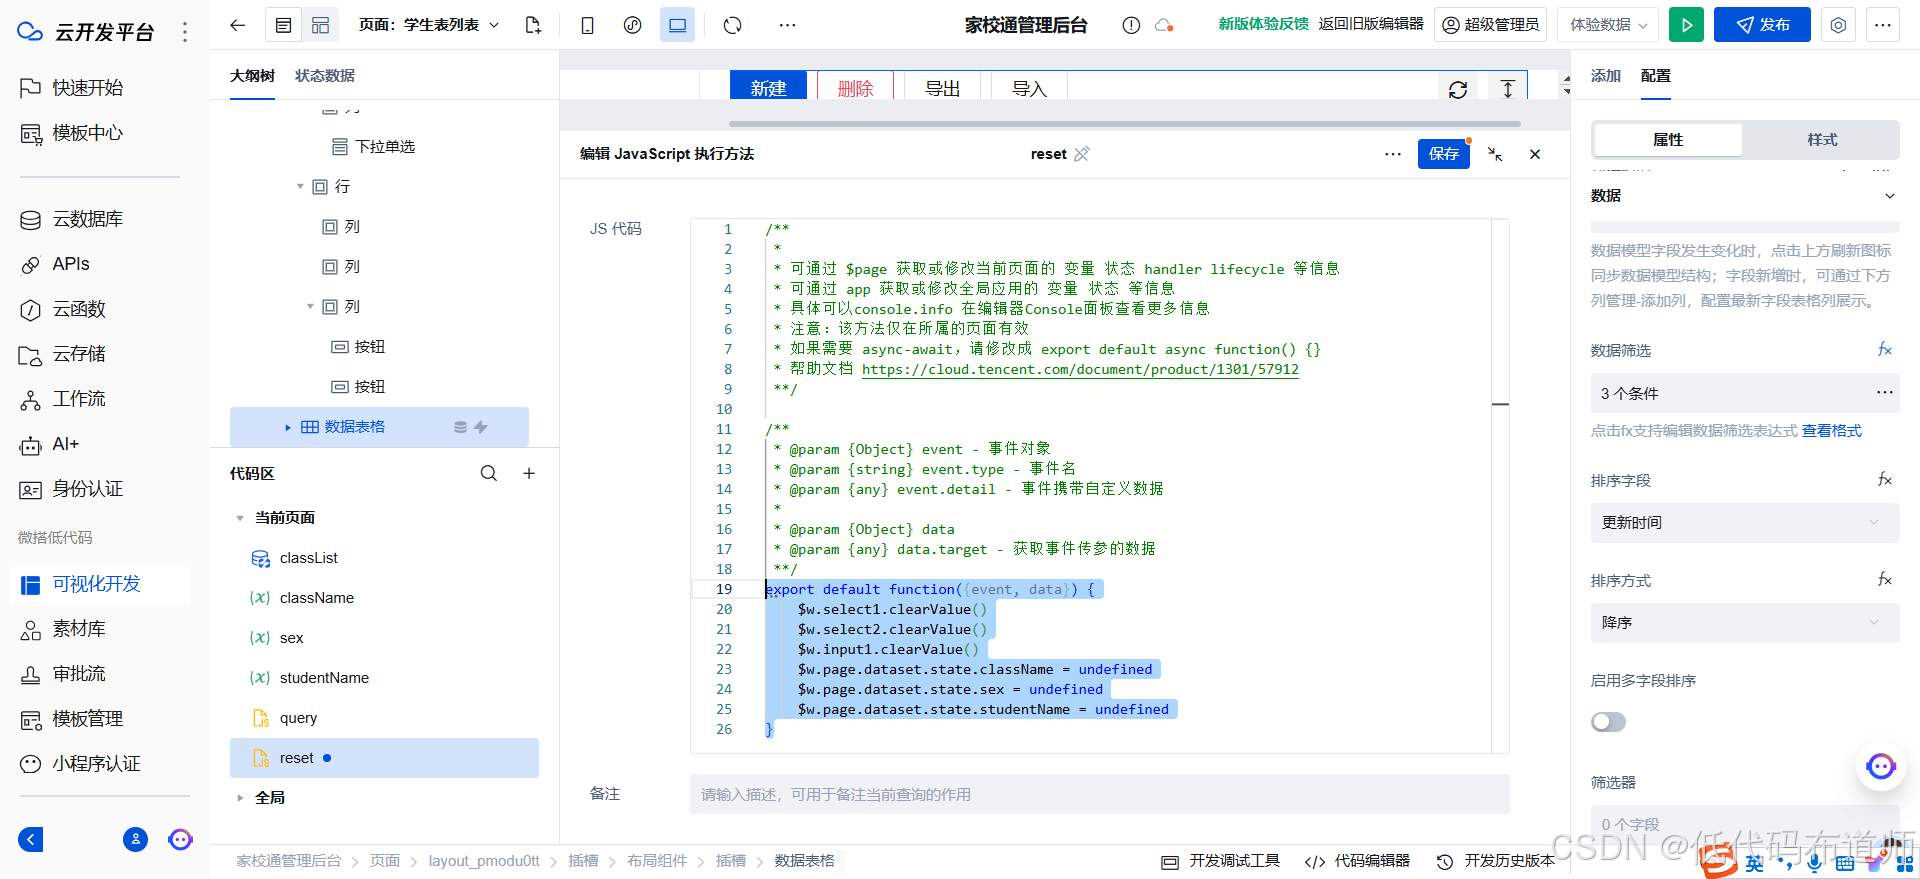Viewport: 1920px width, 879px height.
Task: Search in the code area
Action: [489, 473]
